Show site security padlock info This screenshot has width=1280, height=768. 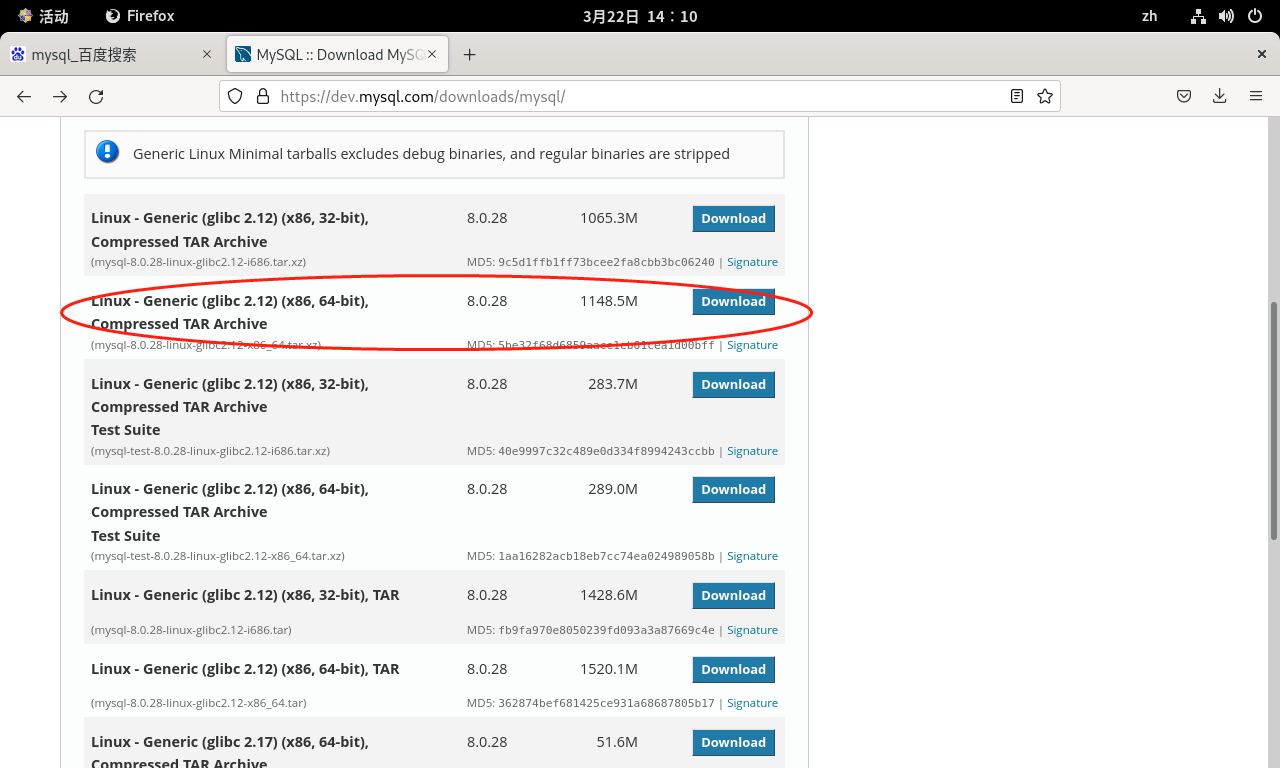pyautogui.click(x=263, y=96)
